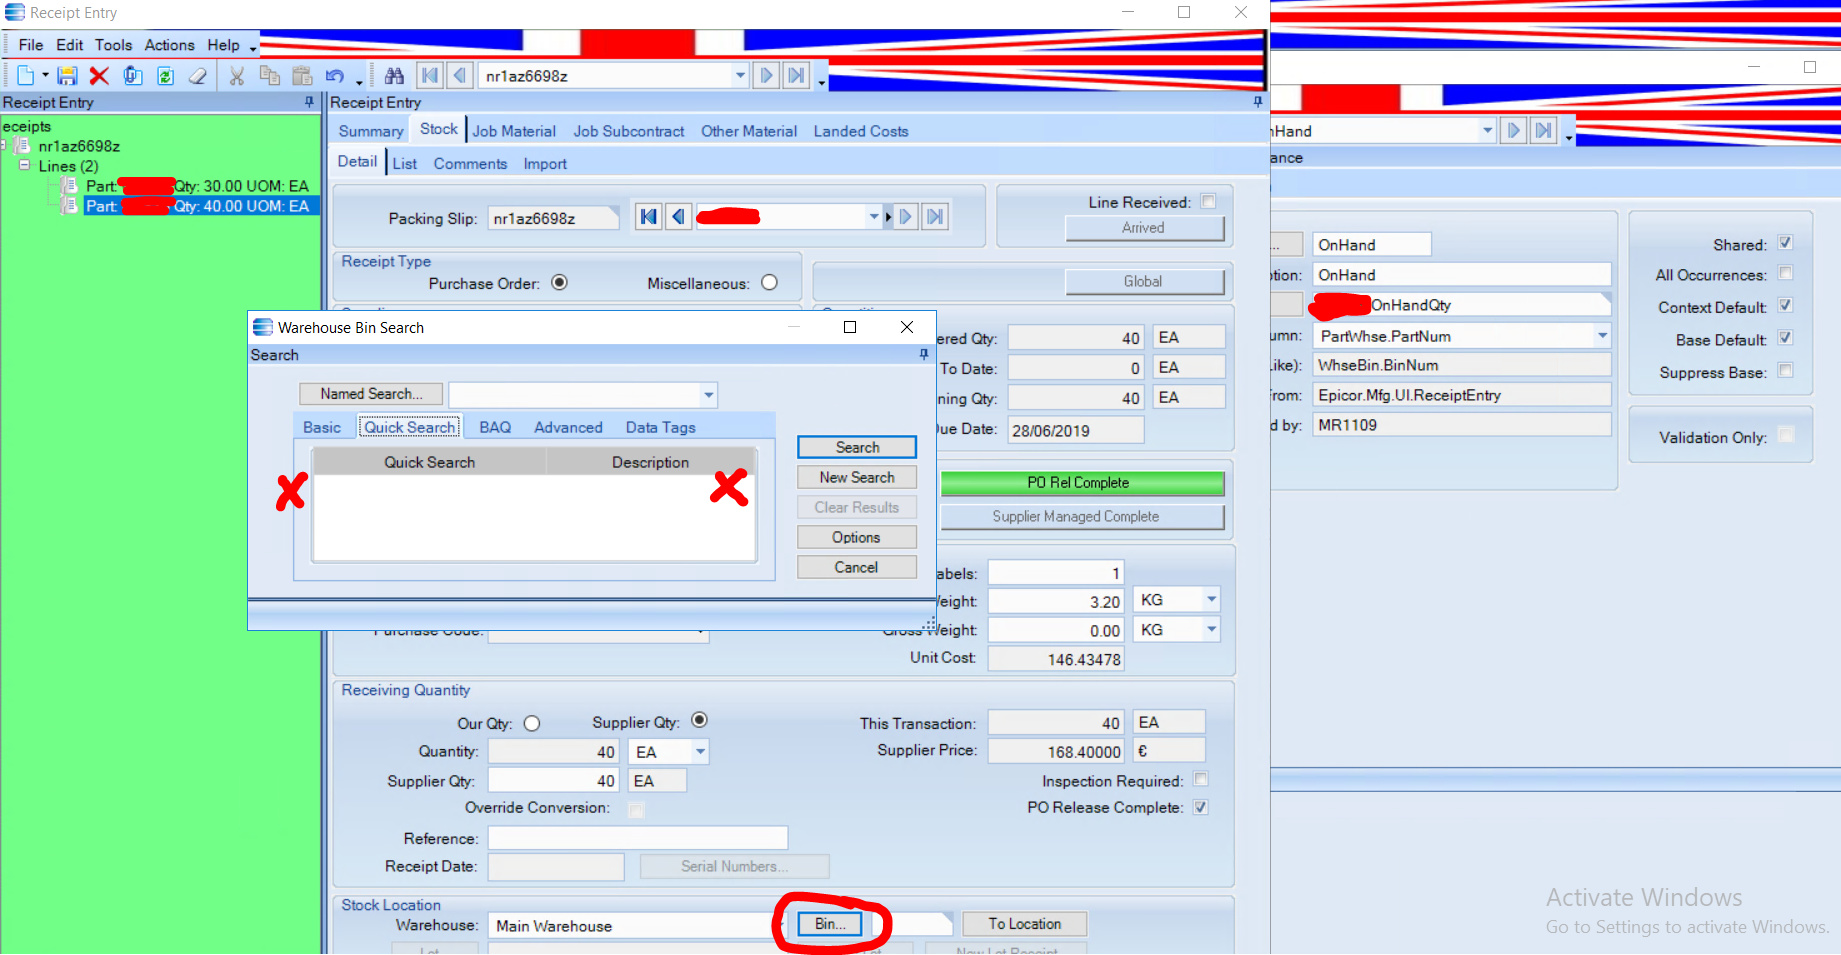Copy using the toolbar copy icon
This screenshot has height=955, width=1841.
coord(270,76)
